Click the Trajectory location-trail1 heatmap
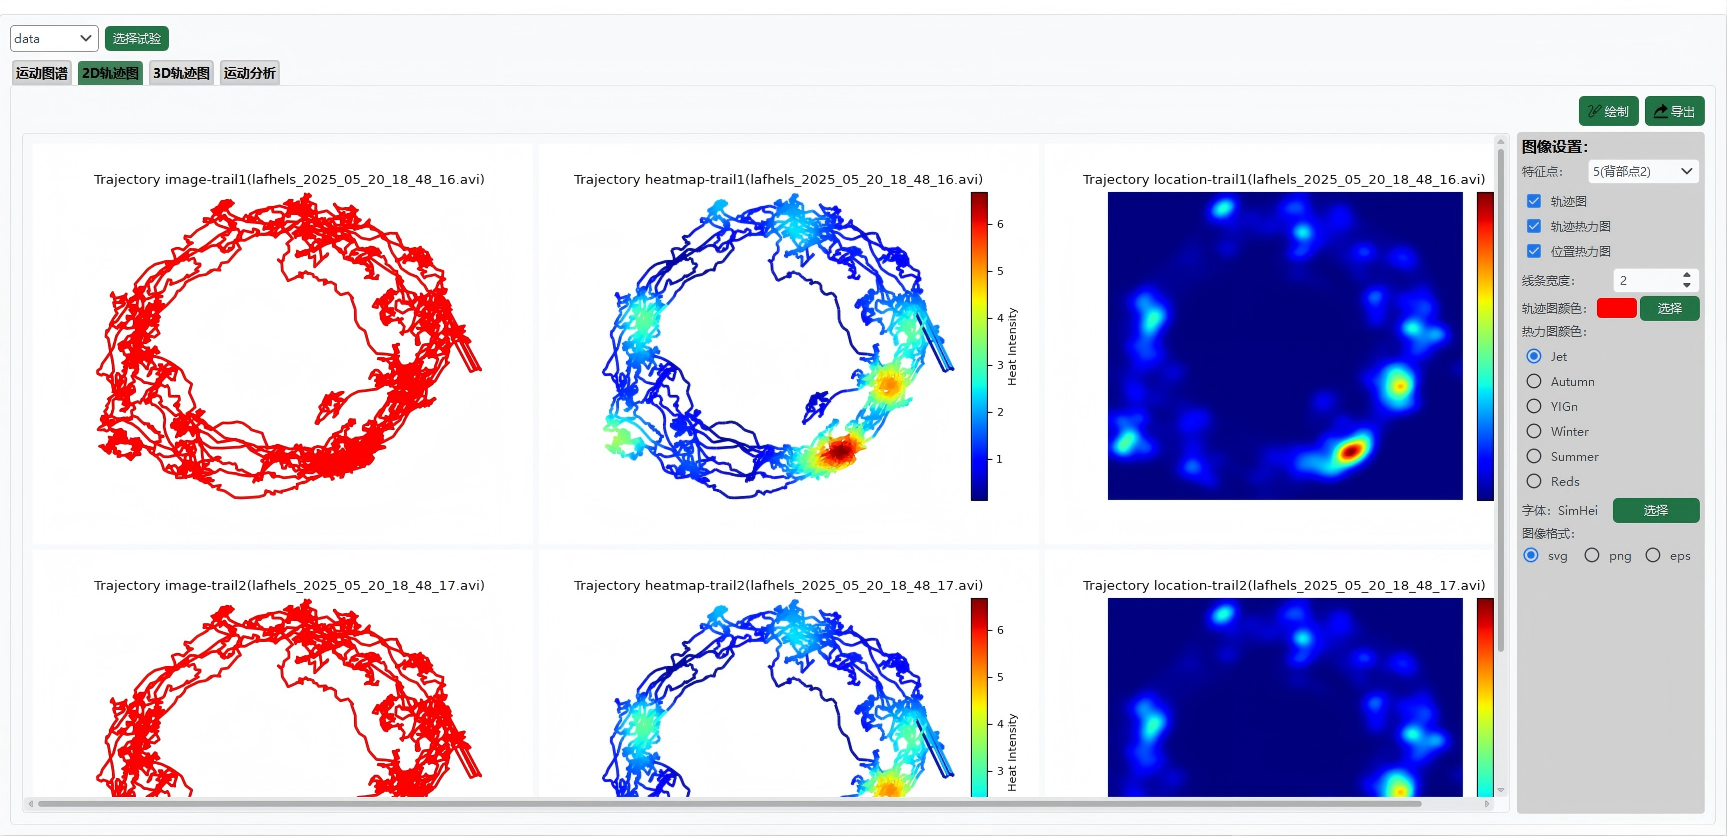This screenshot has height=837, width=1728. (1285, 346)
